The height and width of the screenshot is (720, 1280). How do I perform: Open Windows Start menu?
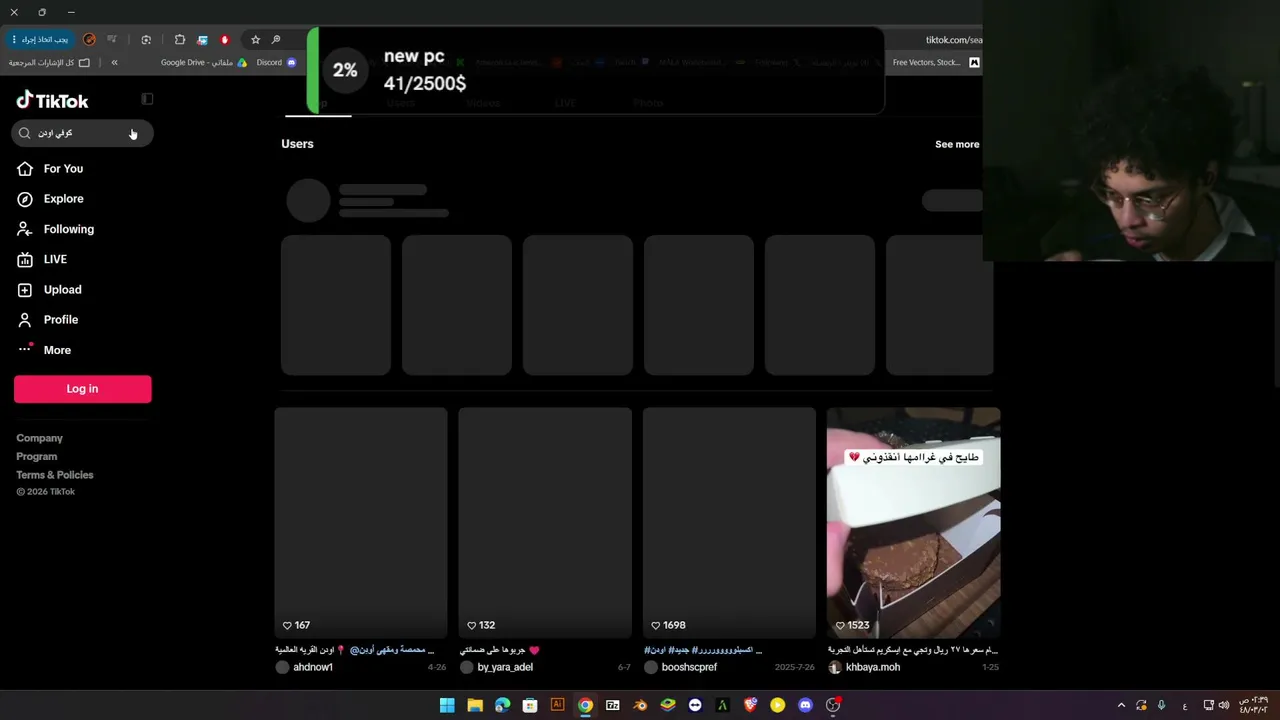447,705
